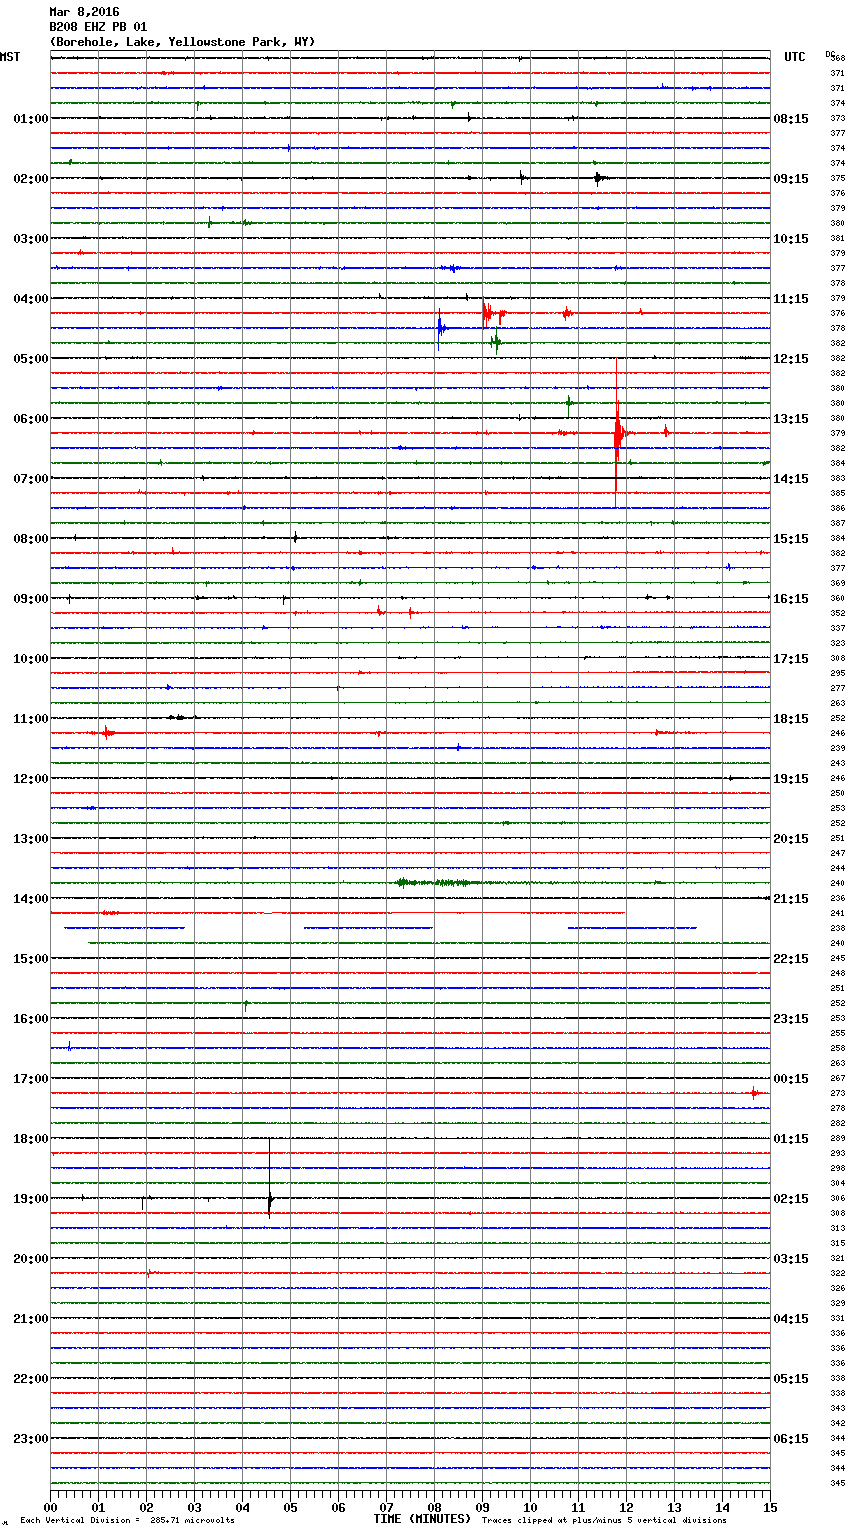Select the "23:00" MST hour label
The image size is (850, 1534).
pyautogui.click(x=30, y=1439)
